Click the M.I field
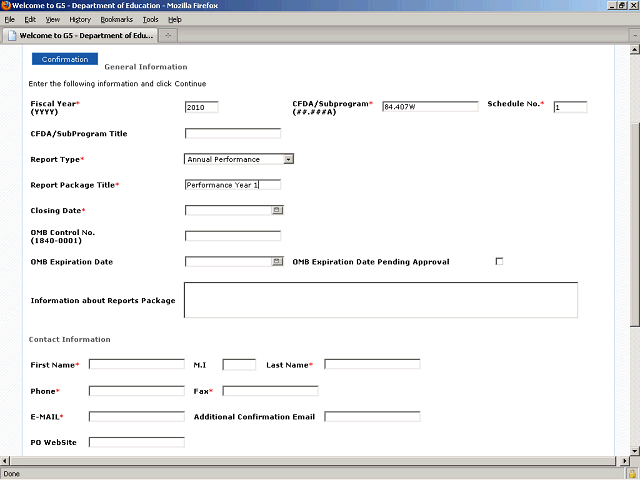Viewport: 640px width, 480px height. coord(239,364)
